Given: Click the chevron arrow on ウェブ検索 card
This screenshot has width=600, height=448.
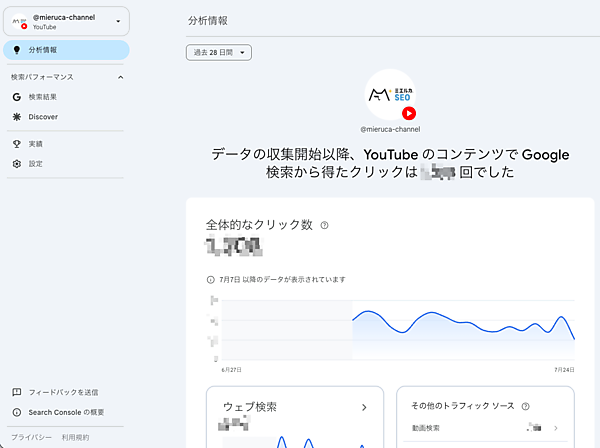Looking at the screenshot, I should click(364, 408).
